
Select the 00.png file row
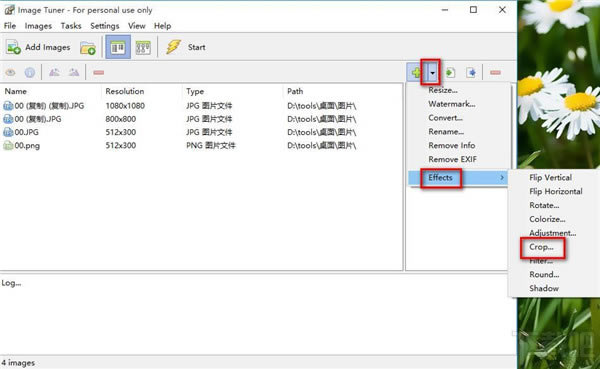(201, 145)
